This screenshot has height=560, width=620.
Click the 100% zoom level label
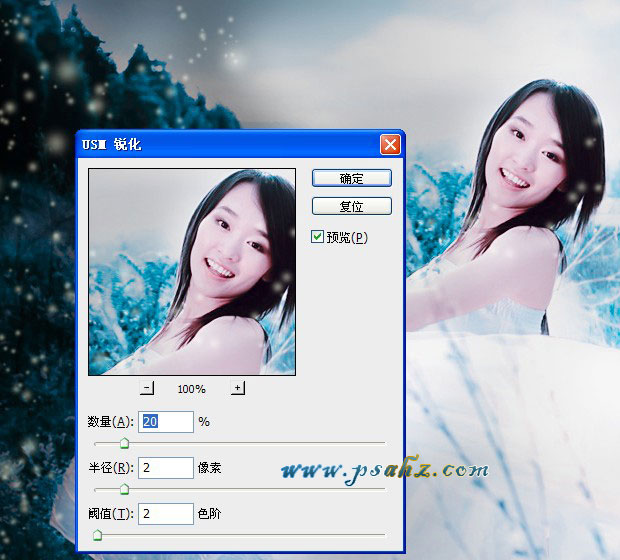coord(192,389)
